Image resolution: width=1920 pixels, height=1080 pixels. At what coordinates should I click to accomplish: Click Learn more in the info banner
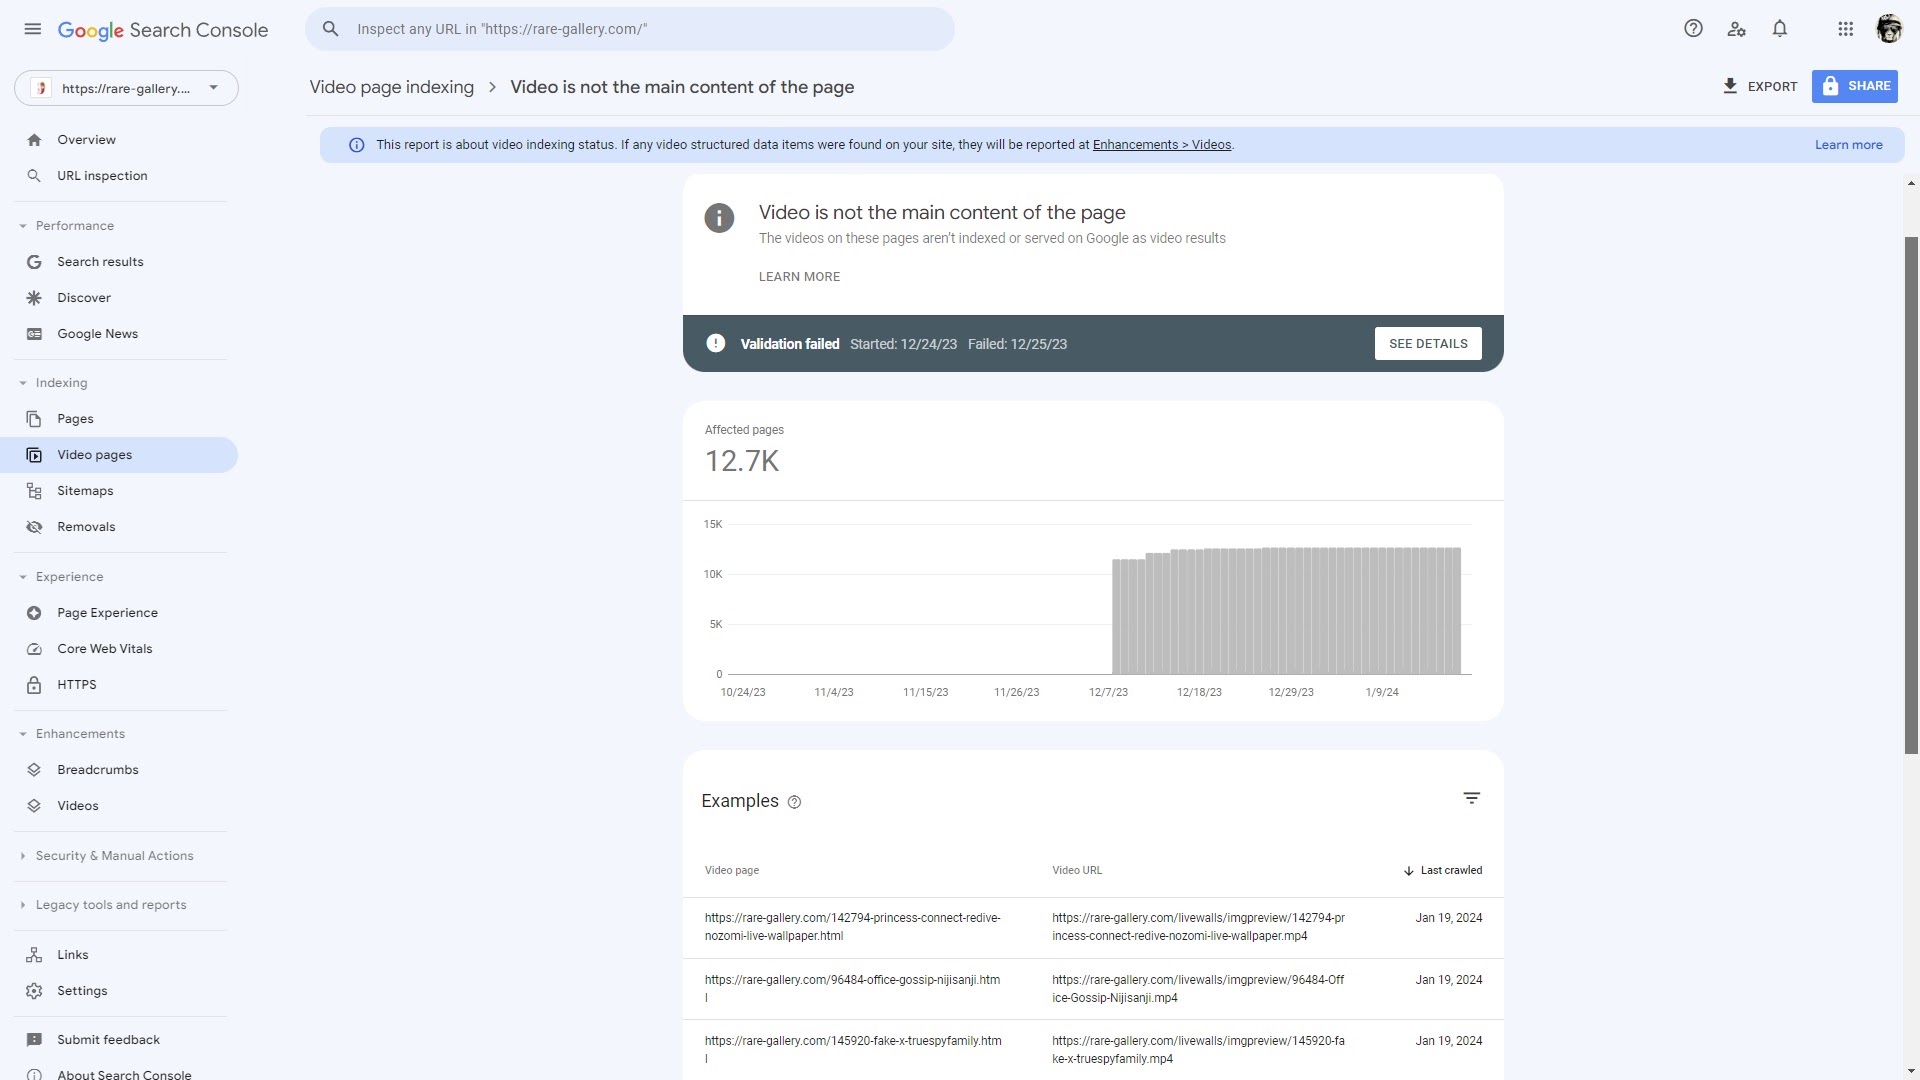1848,145
